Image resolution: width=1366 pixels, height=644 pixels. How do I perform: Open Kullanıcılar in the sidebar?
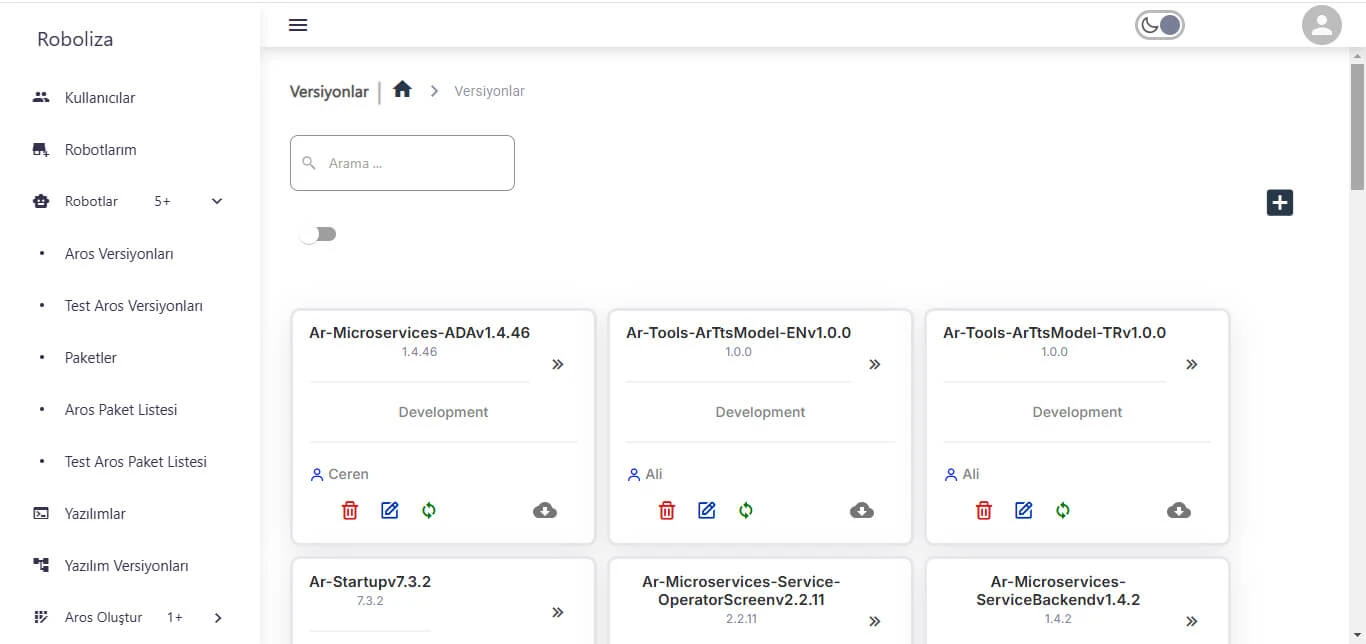pos(100,98)
